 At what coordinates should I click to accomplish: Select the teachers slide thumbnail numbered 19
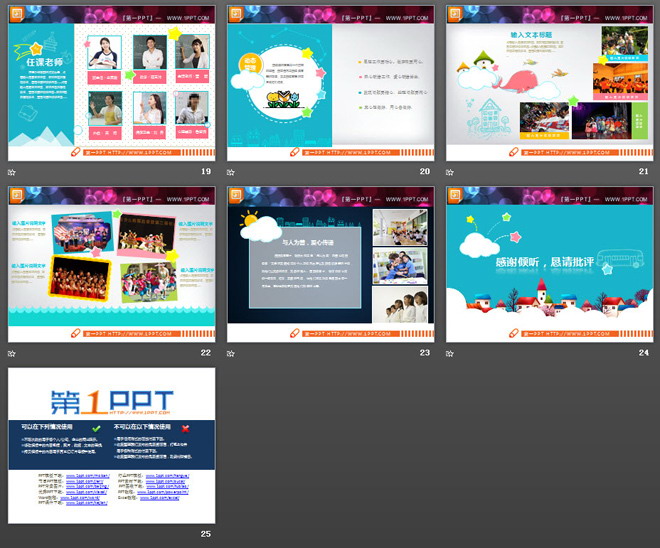(110, 82)
